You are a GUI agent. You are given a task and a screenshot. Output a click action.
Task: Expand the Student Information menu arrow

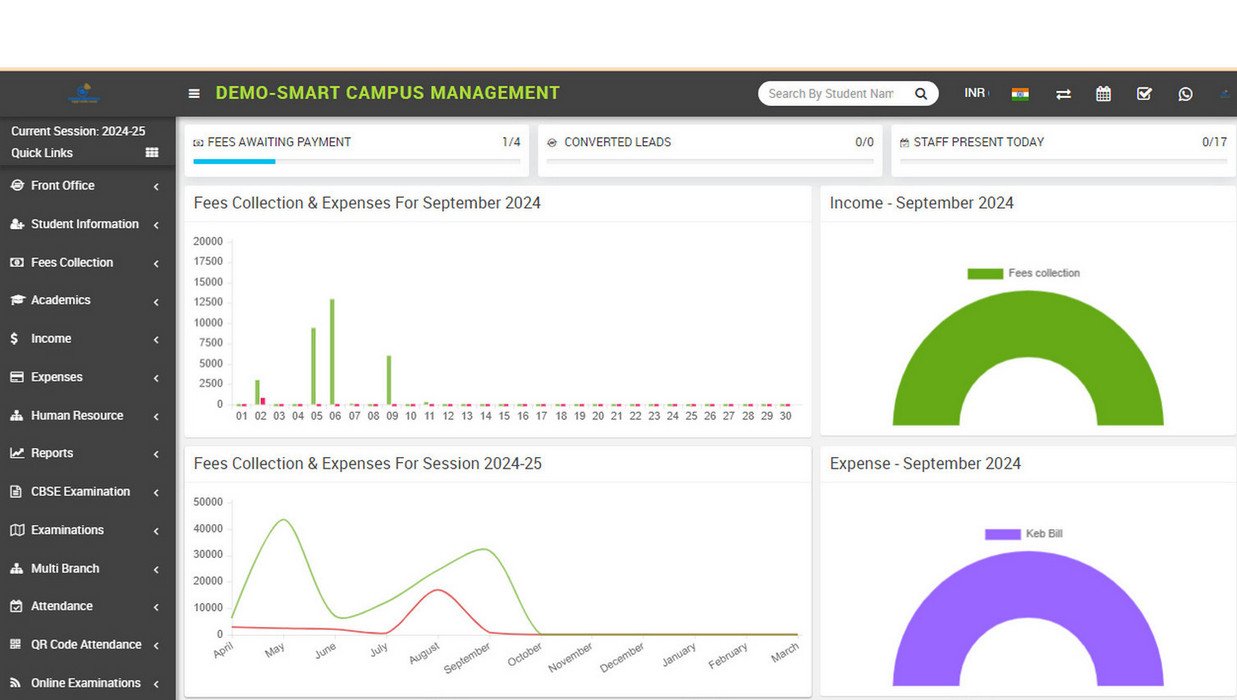[x=156, y=225]
